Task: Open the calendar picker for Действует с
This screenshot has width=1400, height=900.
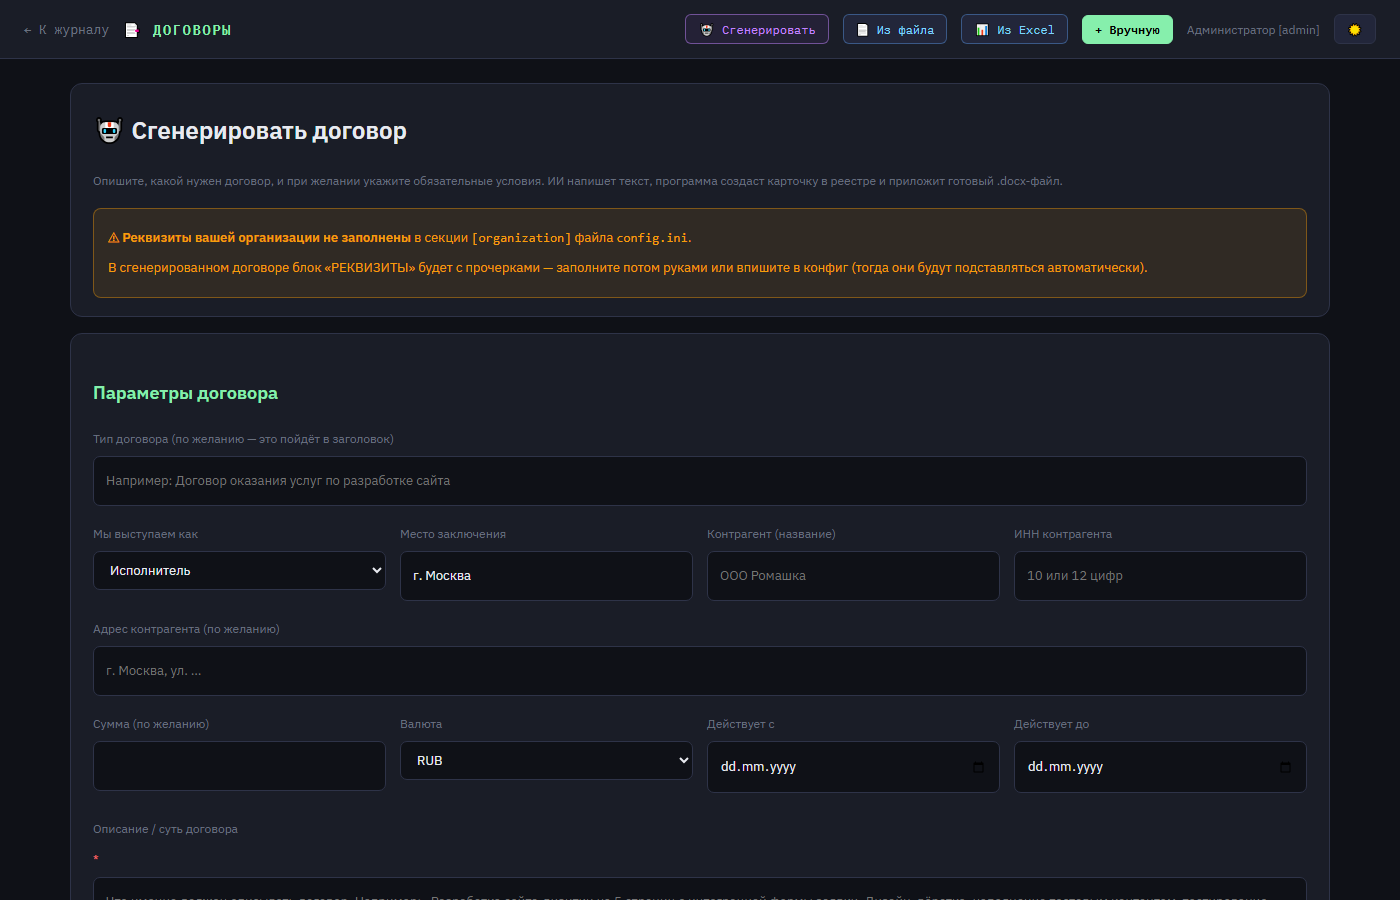Action: [978, 767]
